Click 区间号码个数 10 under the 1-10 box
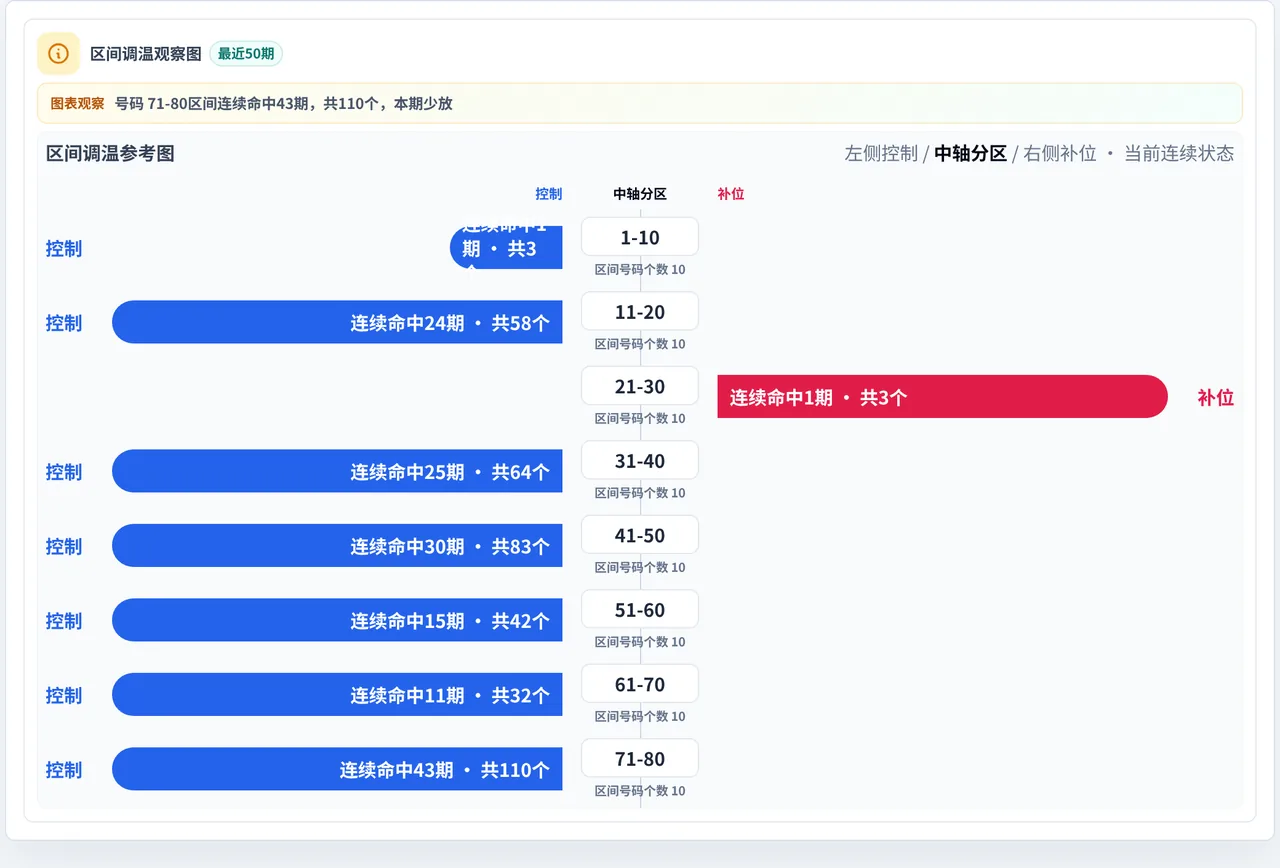This screenshot has width=1280, height=868. click(640, 269)
